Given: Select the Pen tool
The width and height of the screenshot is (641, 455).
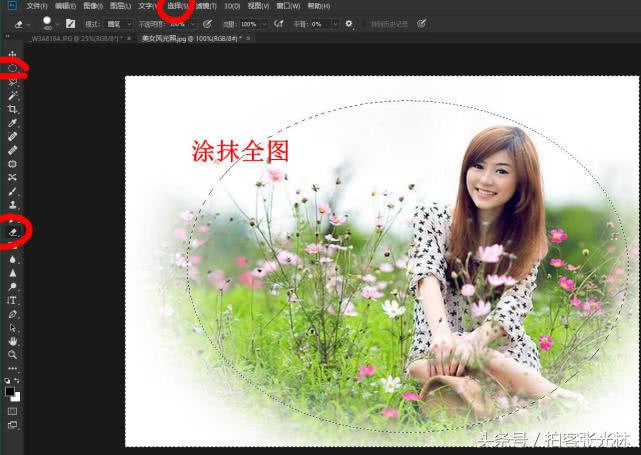Looking at the screenshot, I should click(x=13, y=314).
